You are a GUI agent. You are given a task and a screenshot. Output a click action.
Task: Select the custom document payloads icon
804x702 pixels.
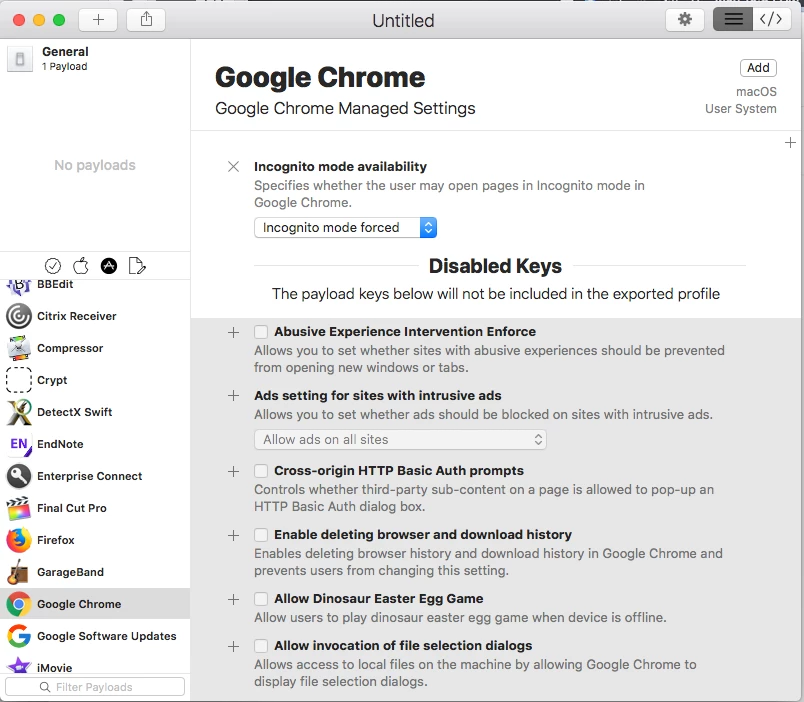click(x=137, y=266)
